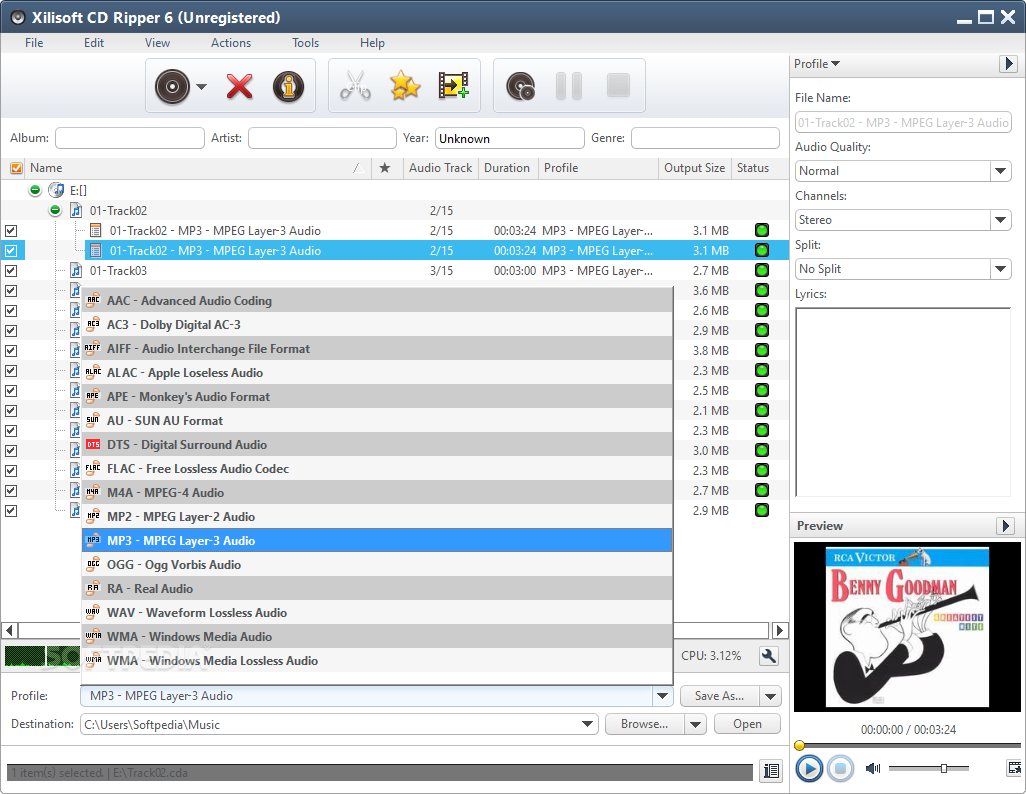Play the preview with the play button
Viewport: 1026px width, 794px height.
point(809,768)
